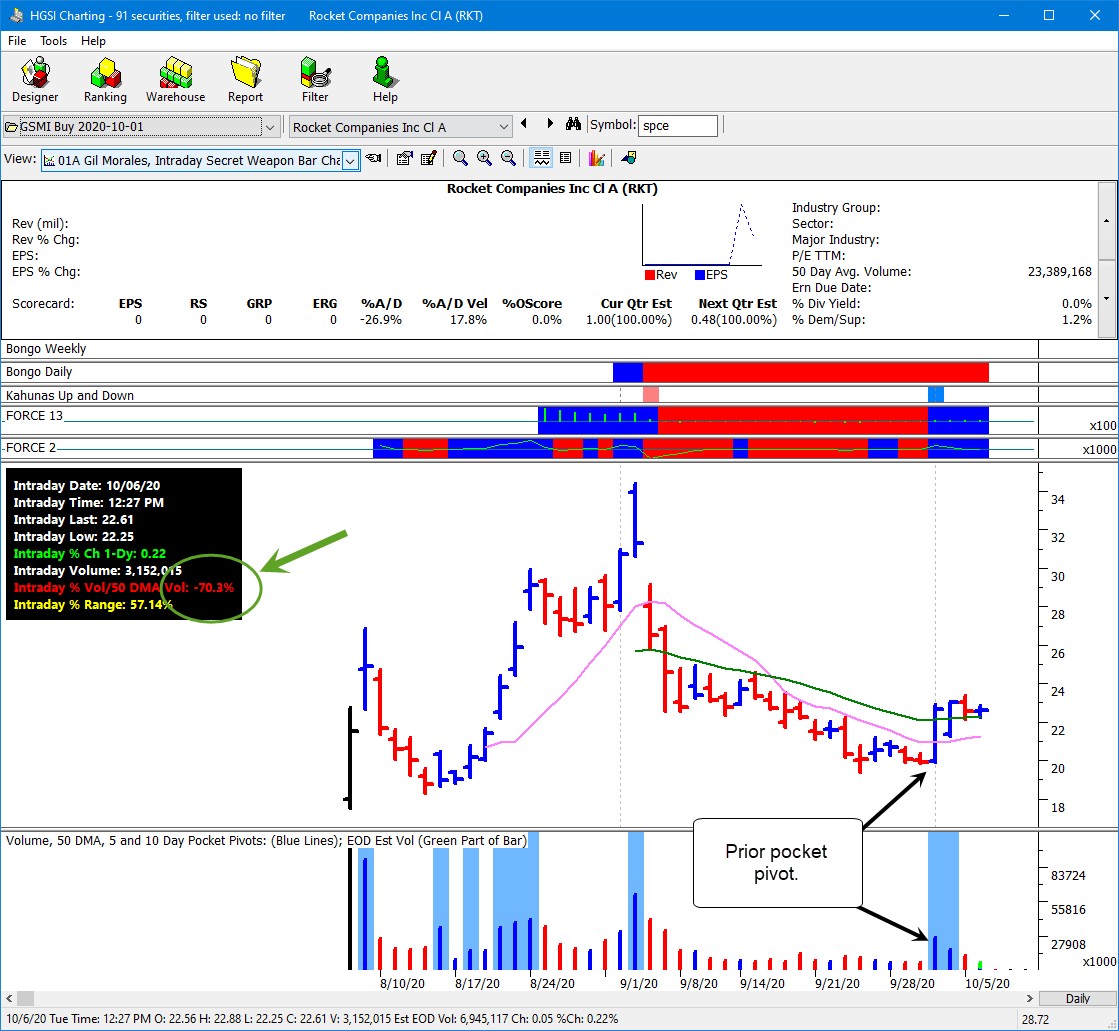The width and height of the screenshot is (1119, 1031).
Task: Open the Report tool
Action: coord(245,80)
